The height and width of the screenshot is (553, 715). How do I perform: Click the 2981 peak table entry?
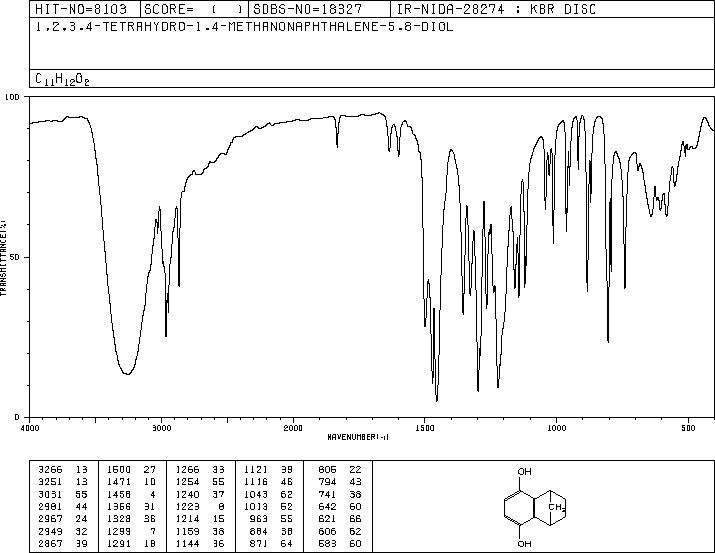(63, 506)
